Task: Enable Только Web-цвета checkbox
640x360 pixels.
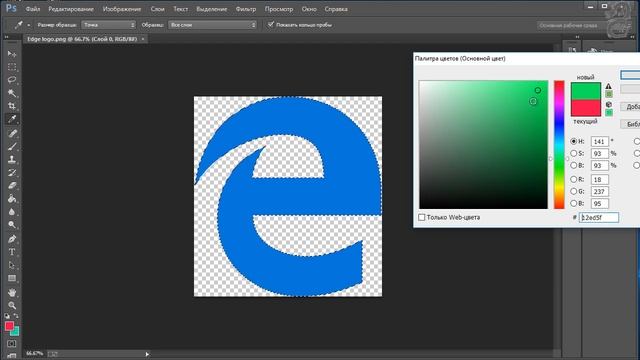Action: coord(422,218)
